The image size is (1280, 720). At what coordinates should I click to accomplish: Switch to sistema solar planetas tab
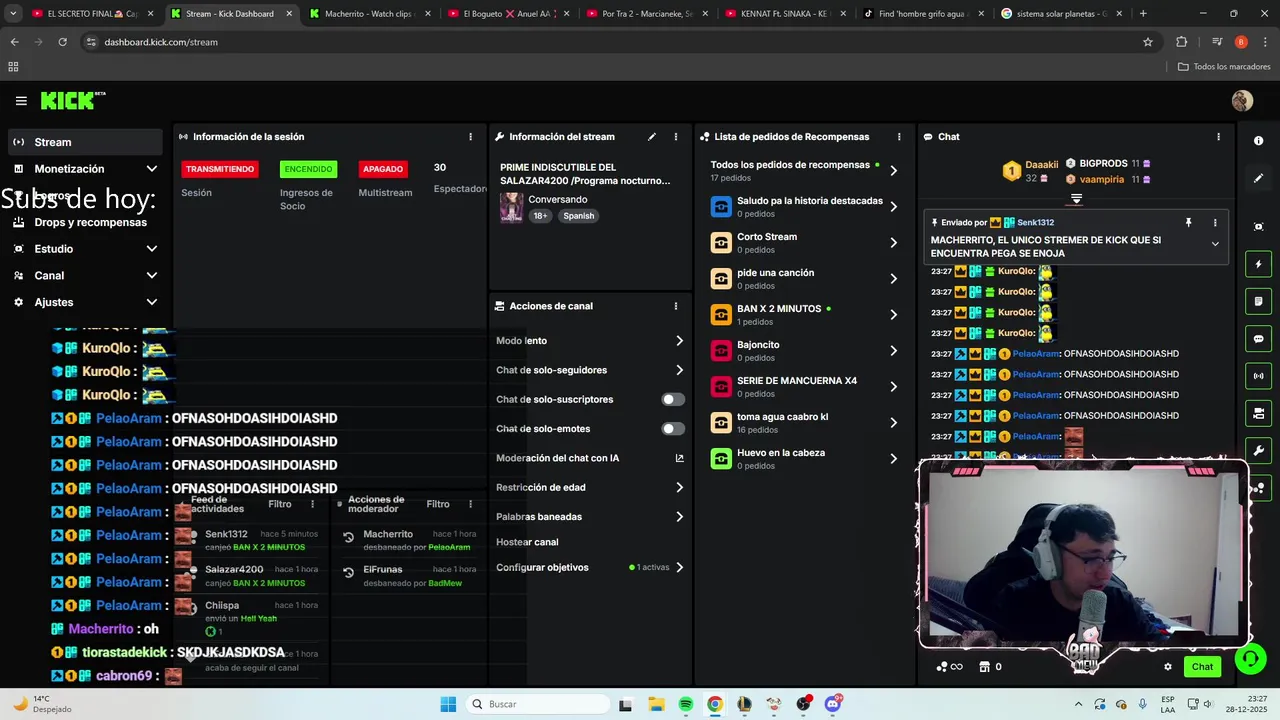point(1061,14)
